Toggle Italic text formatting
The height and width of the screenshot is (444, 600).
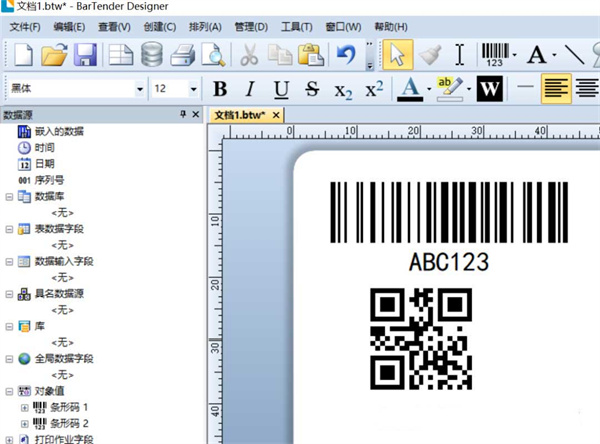coord(250,90)
